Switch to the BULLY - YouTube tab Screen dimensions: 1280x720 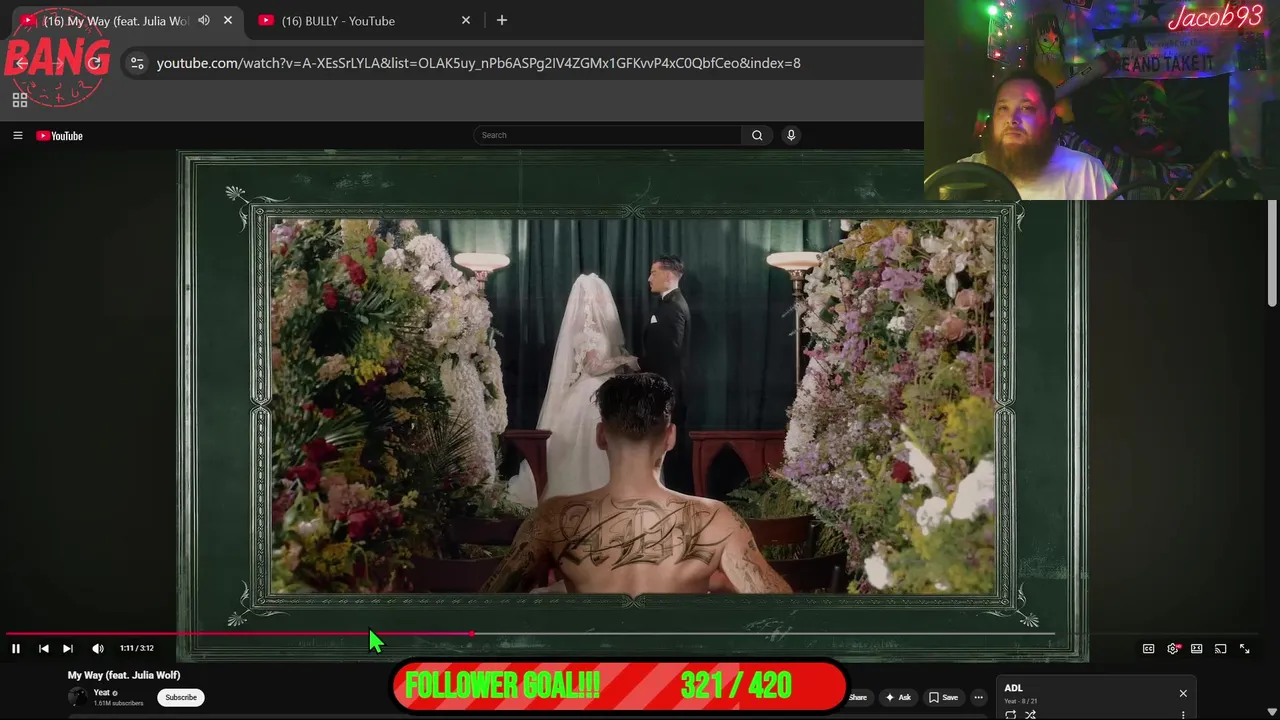[363, 20]
